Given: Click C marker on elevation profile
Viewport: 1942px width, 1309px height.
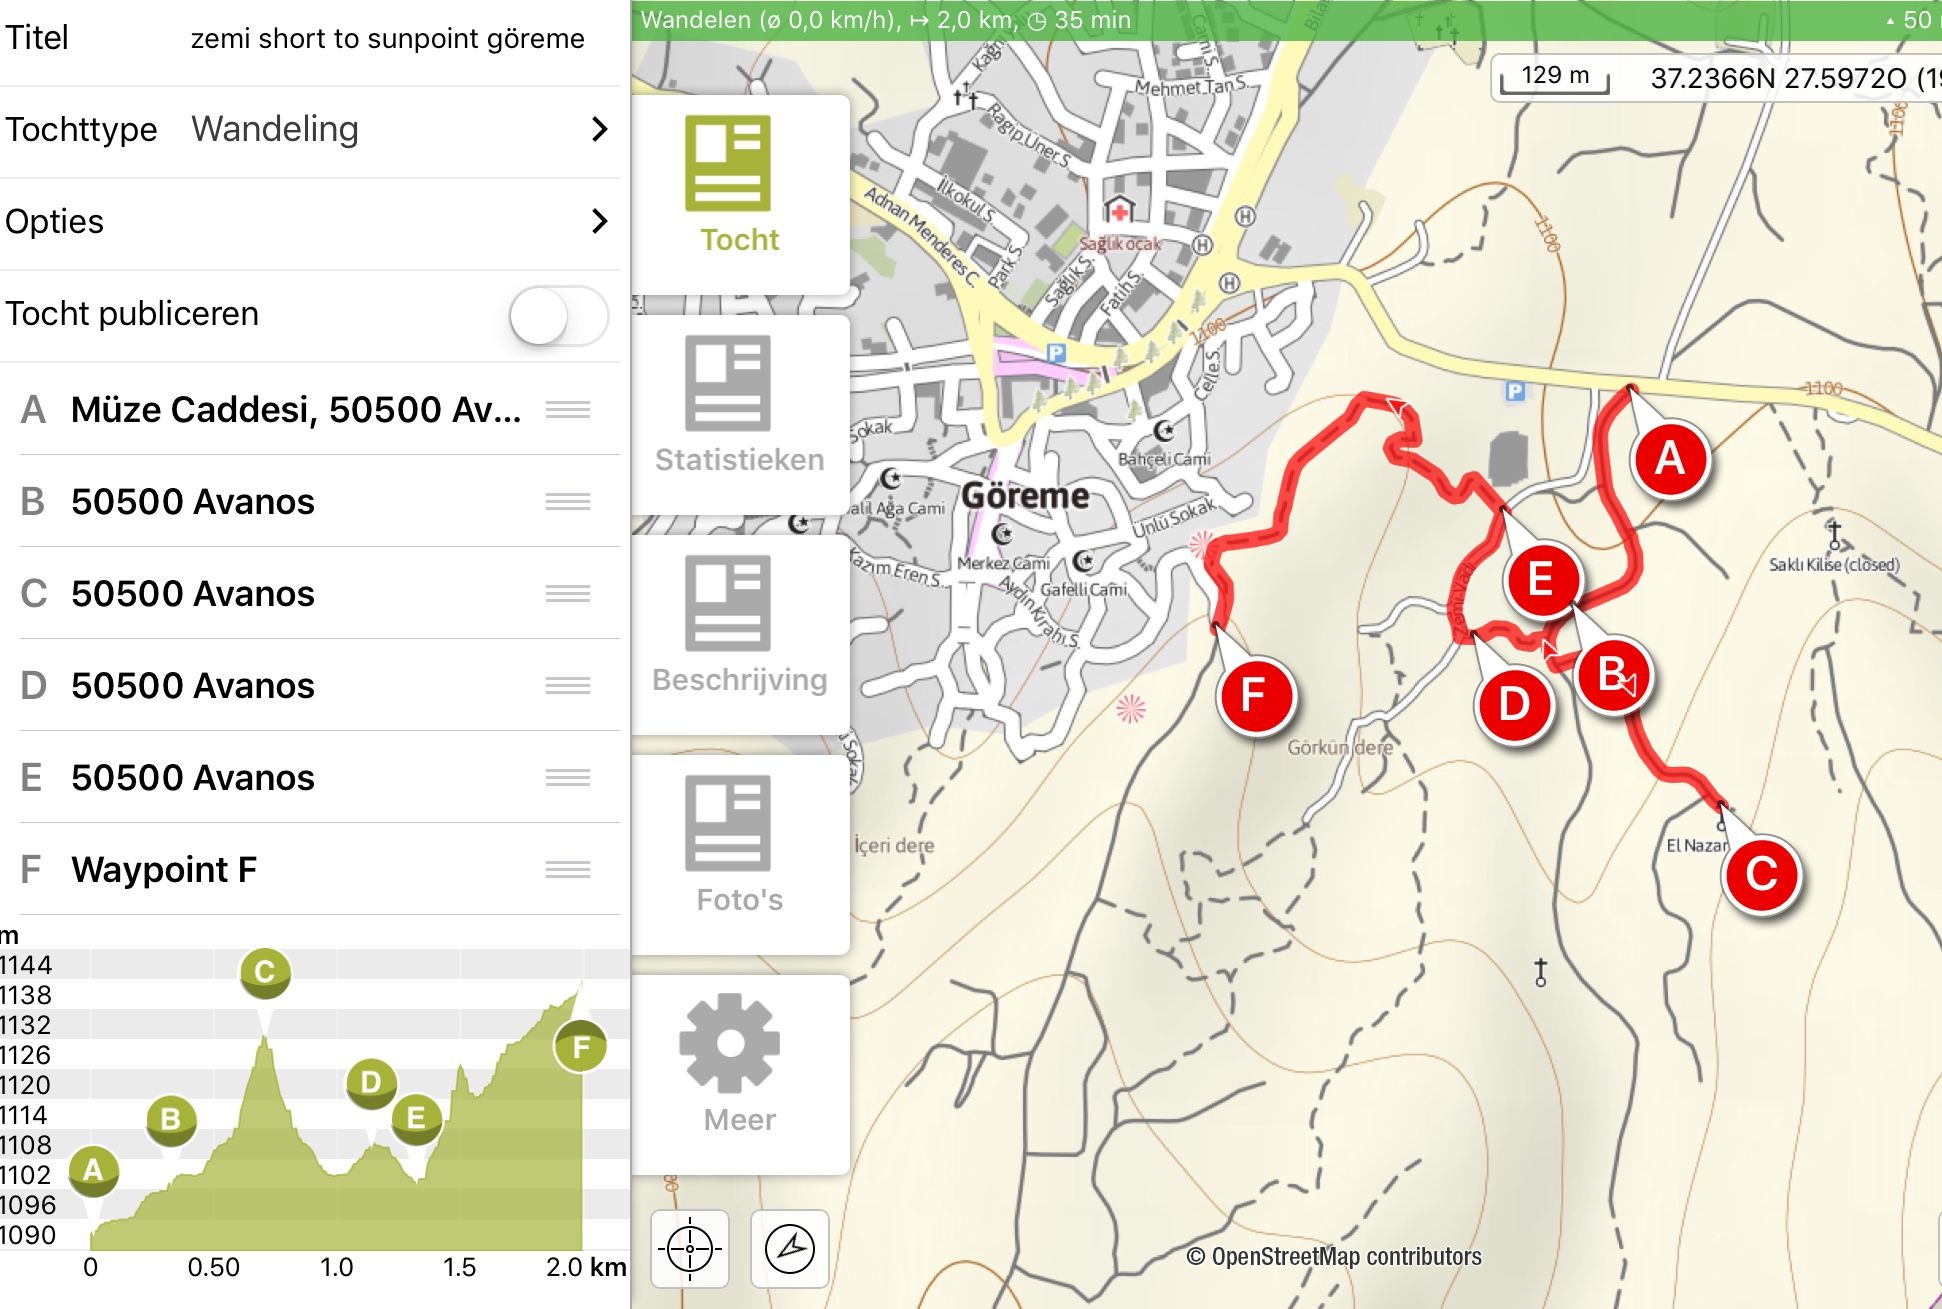Looking at the screenshot, I should point(265,972).
